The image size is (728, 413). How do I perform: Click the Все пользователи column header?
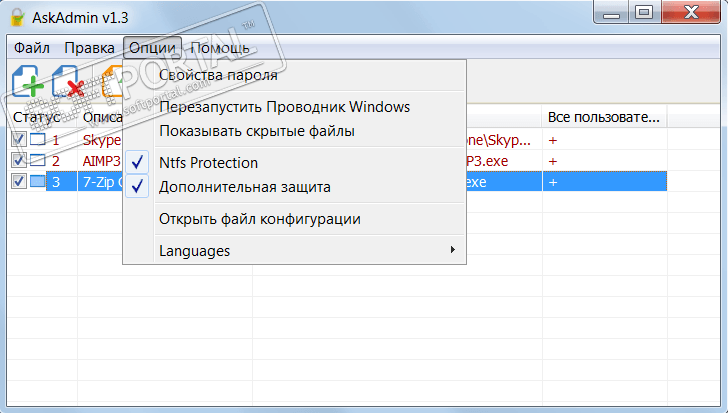(603, 117)
